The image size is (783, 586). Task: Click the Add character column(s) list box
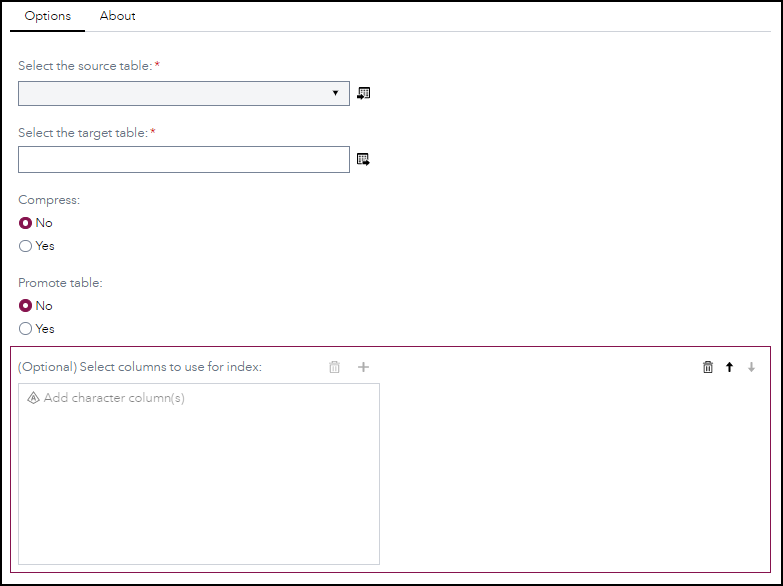point(199,474)
